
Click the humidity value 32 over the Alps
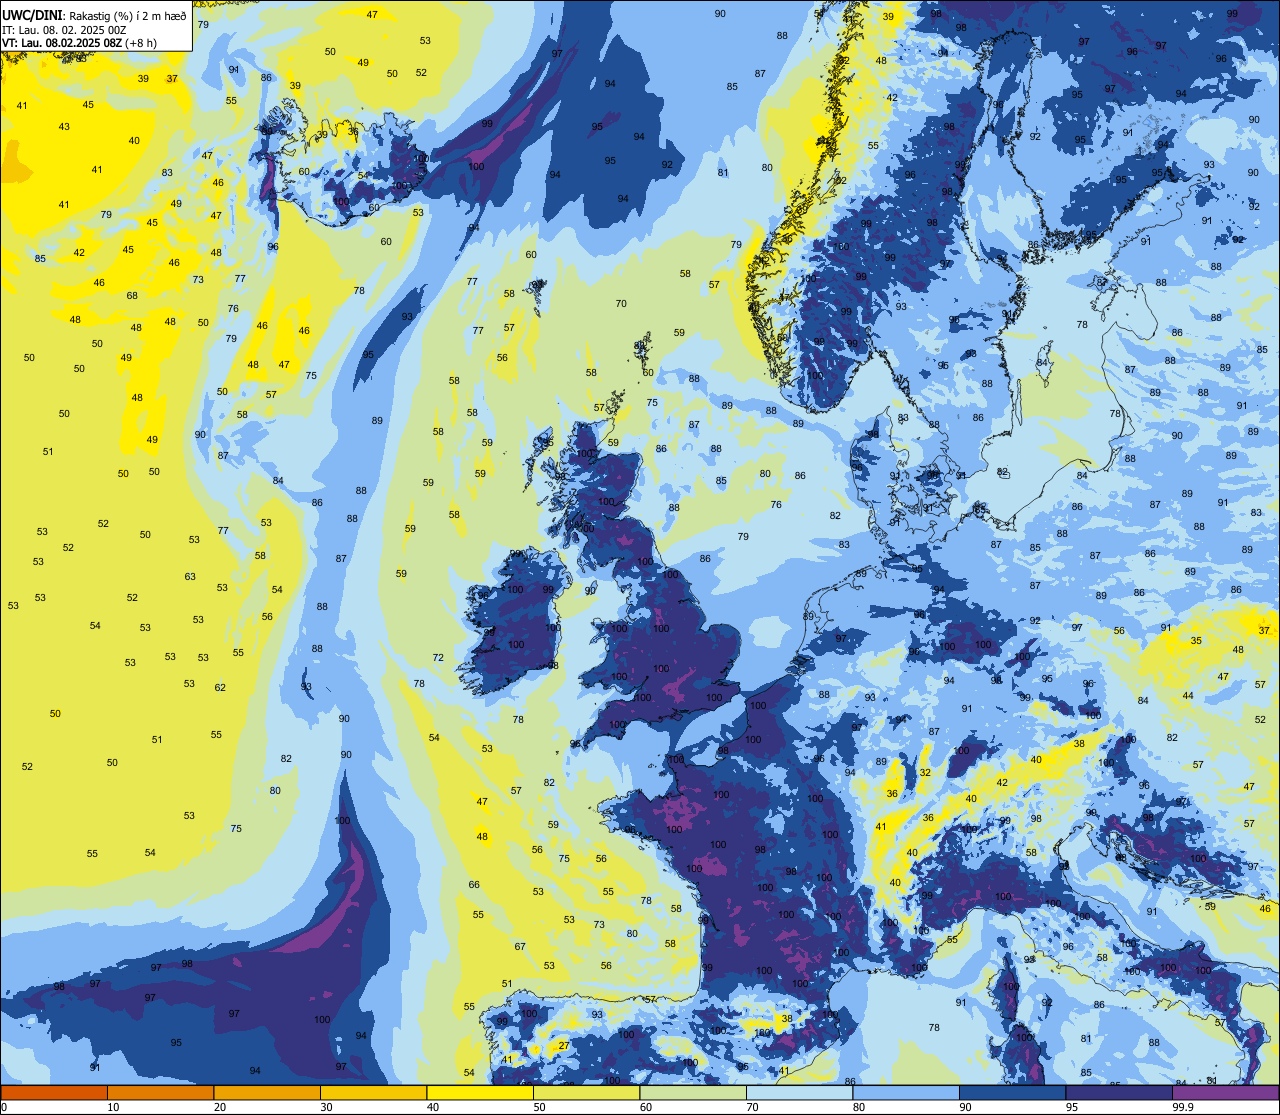[x=925, y=772]
